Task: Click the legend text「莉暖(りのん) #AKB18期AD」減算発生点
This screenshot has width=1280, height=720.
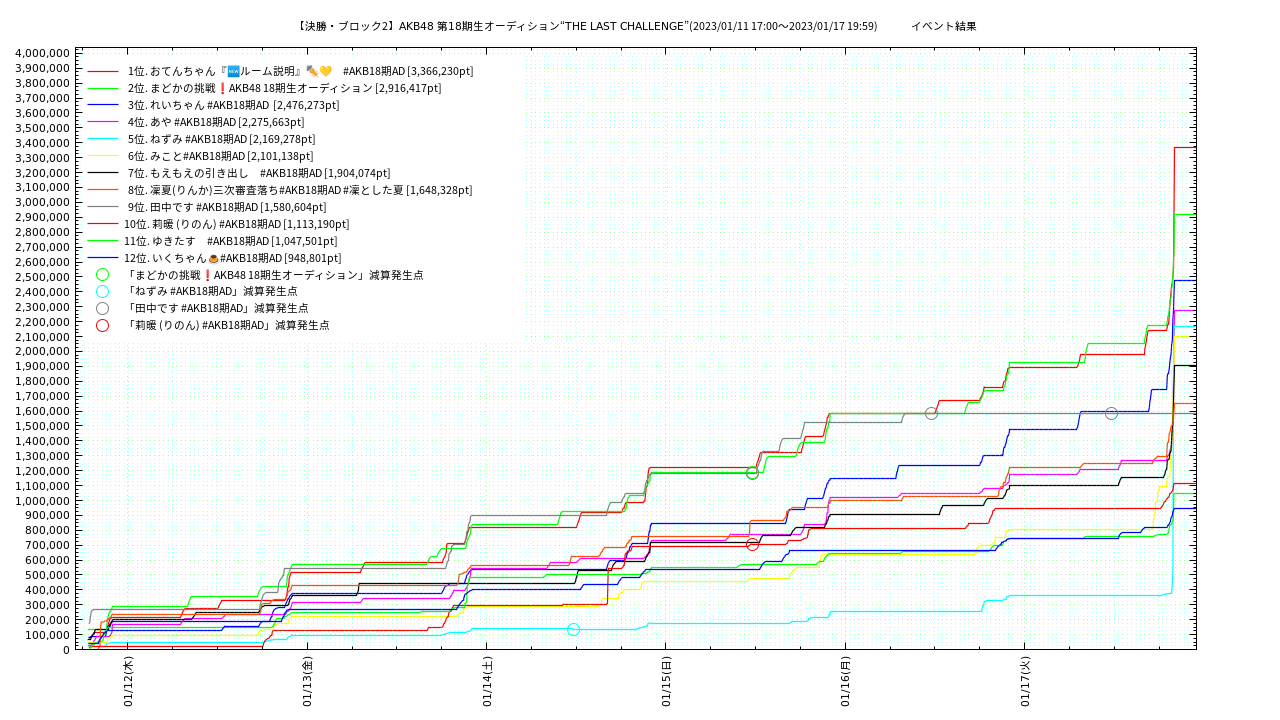Action: pyautogui.click(x=227, y=325)
